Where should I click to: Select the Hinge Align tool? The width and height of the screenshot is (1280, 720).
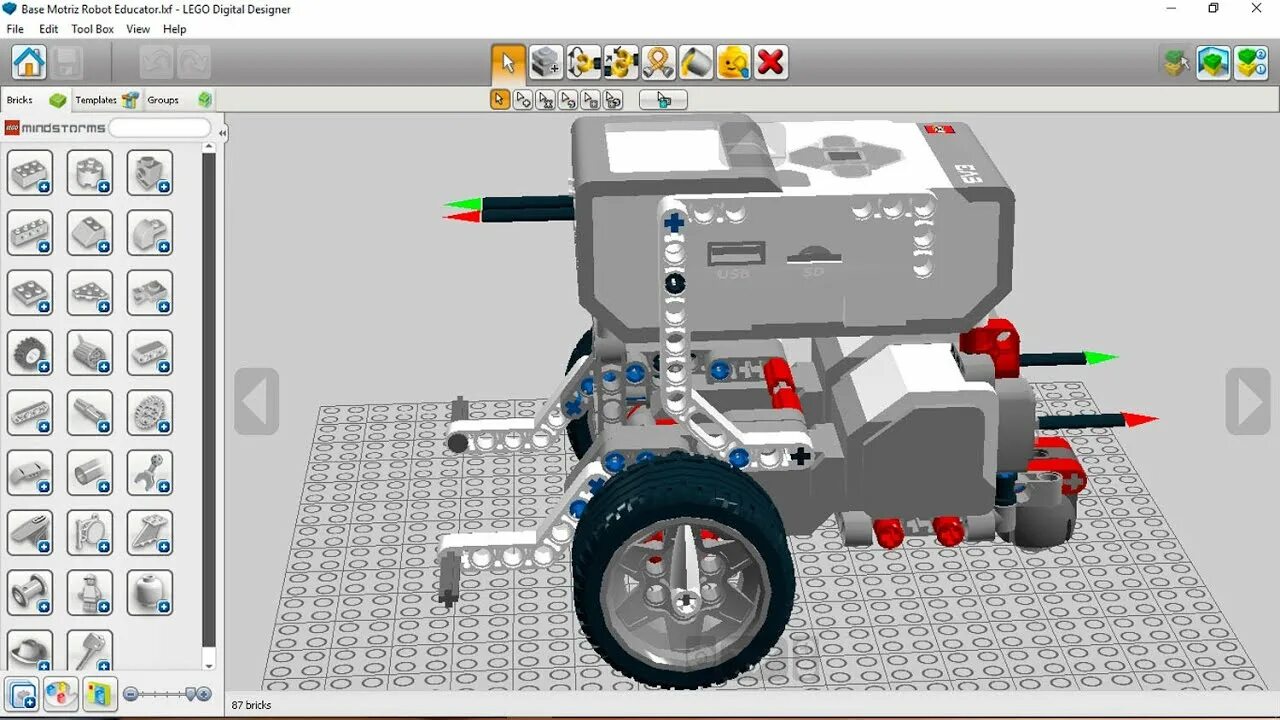(621, 62)
